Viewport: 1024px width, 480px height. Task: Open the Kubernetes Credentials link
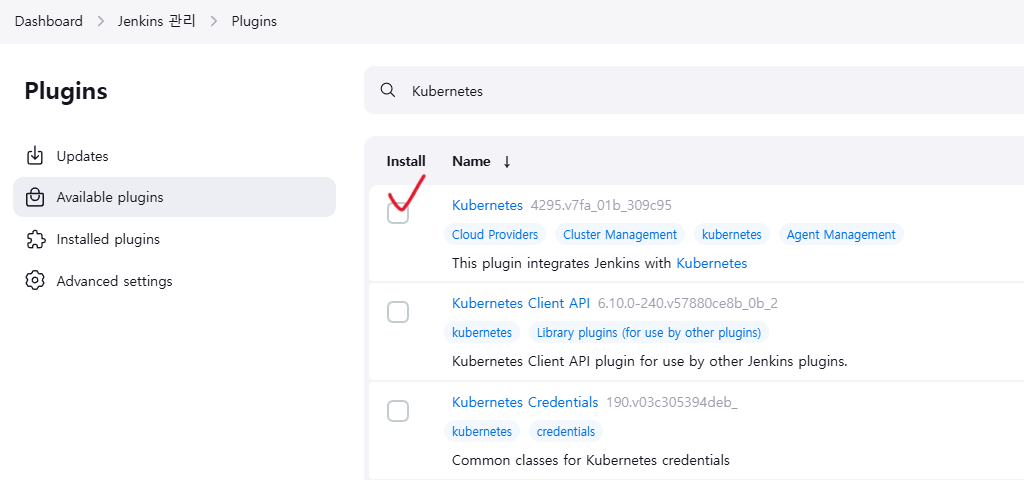click(x=525, y=402)
